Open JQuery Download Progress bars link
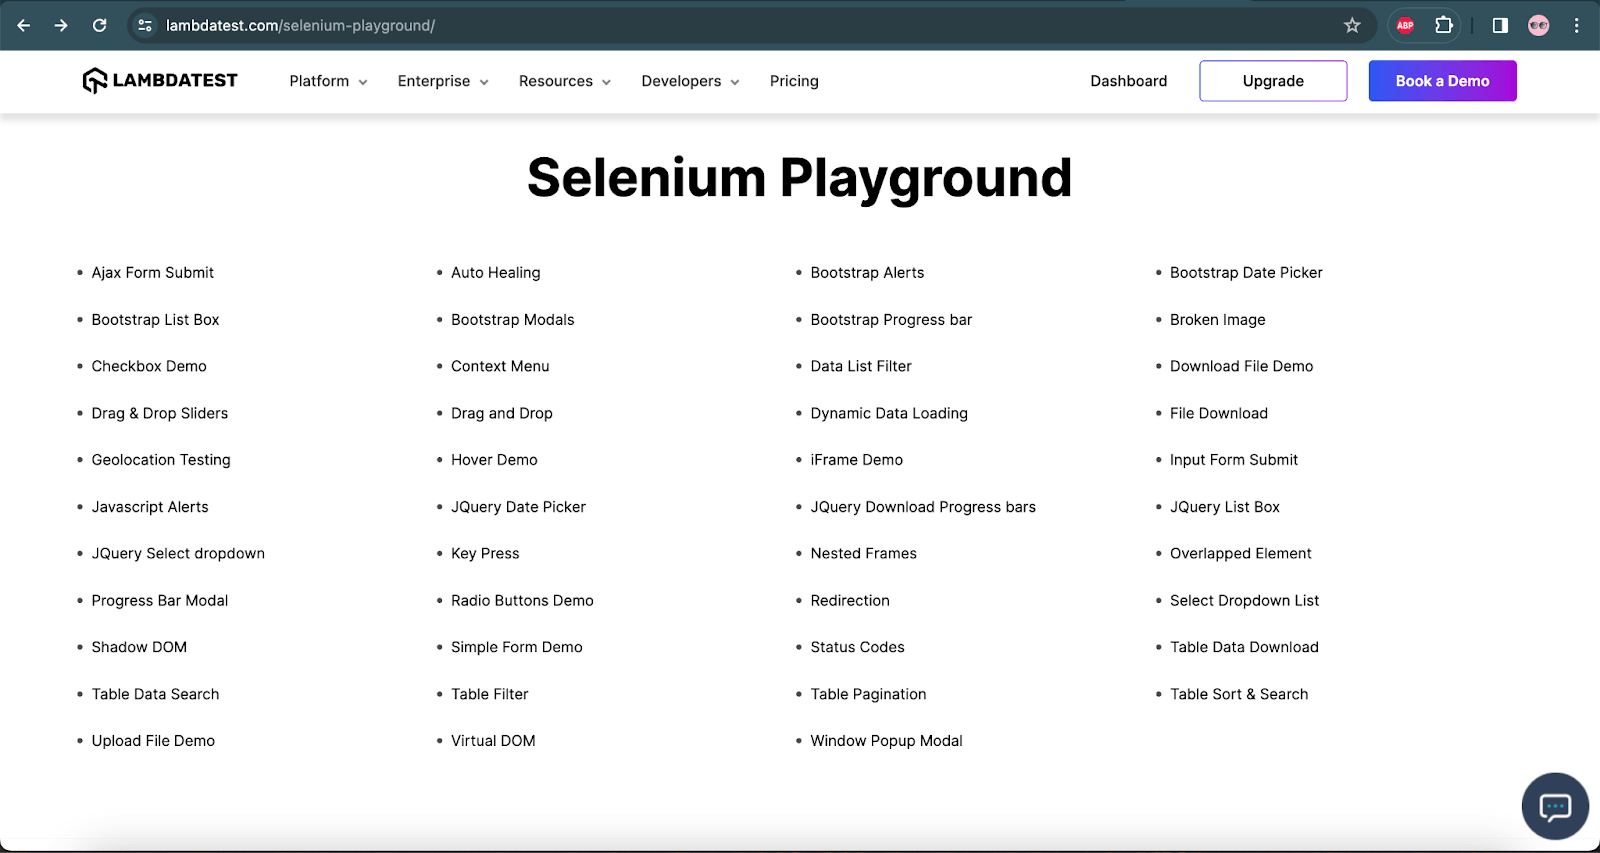 [x=923, y=507]
